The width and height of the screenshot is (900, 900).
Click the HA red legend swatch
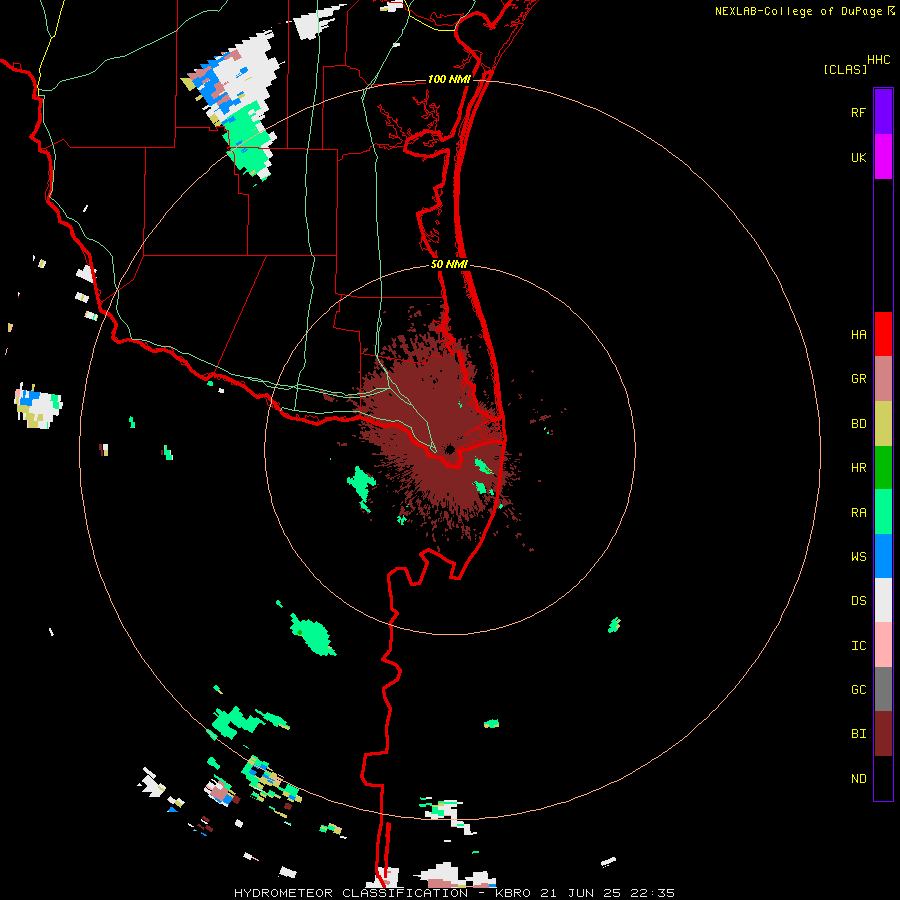coord(883,334)
